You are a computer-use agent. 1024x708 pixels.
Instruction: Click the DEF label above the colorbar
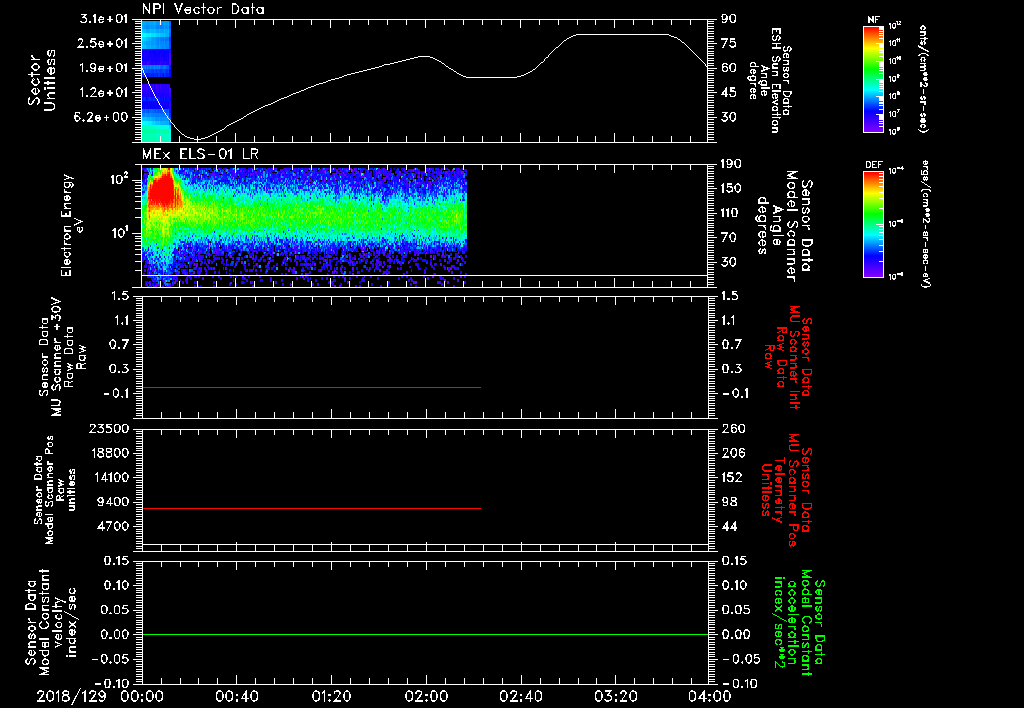click(873, 165)
